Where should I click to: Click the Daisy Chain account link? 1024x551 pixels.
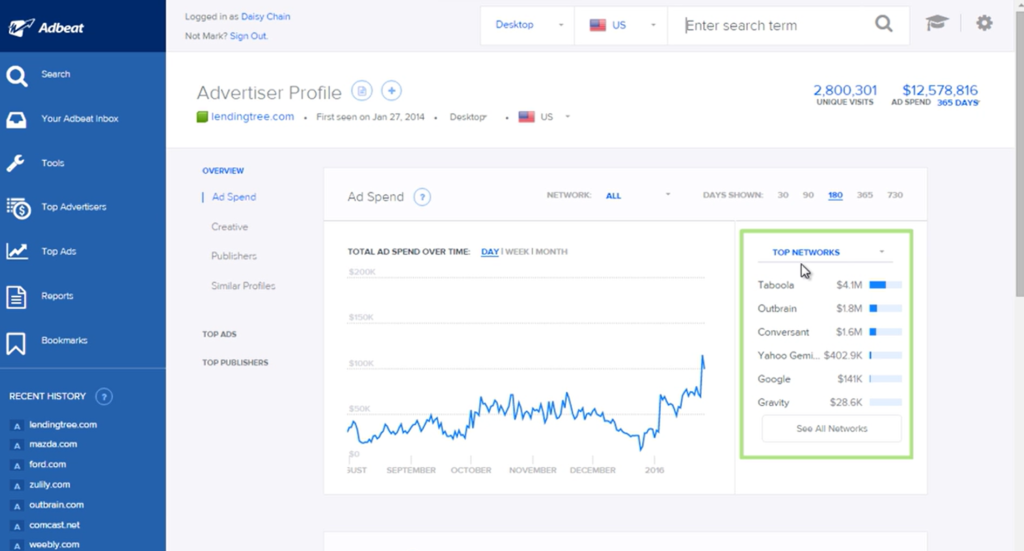(265, 16)
